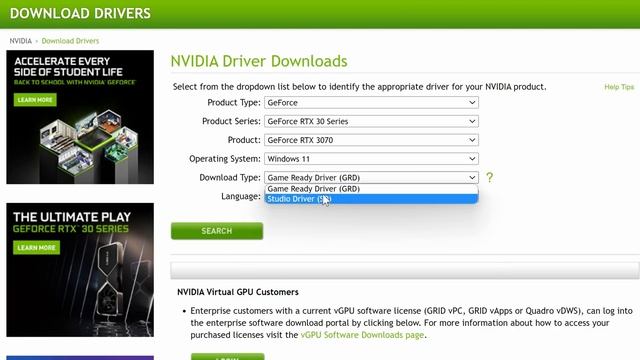Click the green SEARCH button
This screenshot has width=640, height=360.
tap(217, 231)
